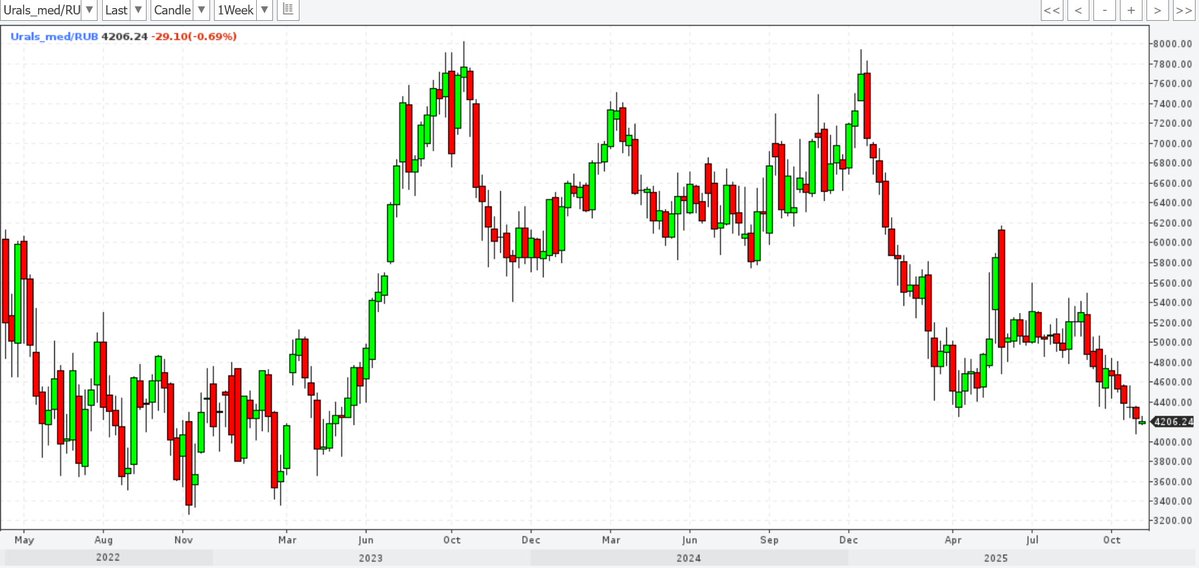Jump to chart start with << button

pos(1052,10)
